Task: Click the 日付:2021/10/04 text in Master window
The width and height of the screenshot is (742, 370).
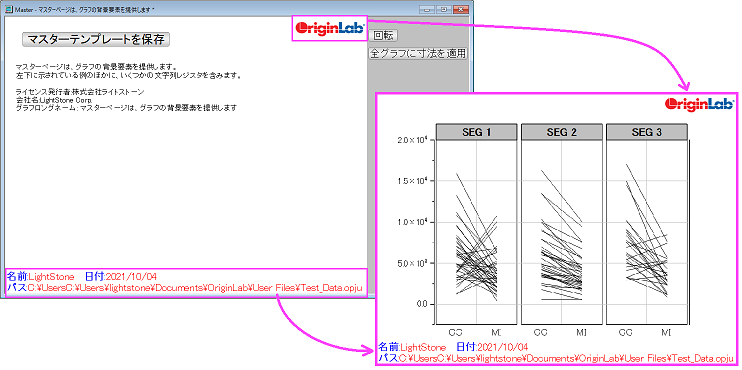Action: click(x=120, y=276)
